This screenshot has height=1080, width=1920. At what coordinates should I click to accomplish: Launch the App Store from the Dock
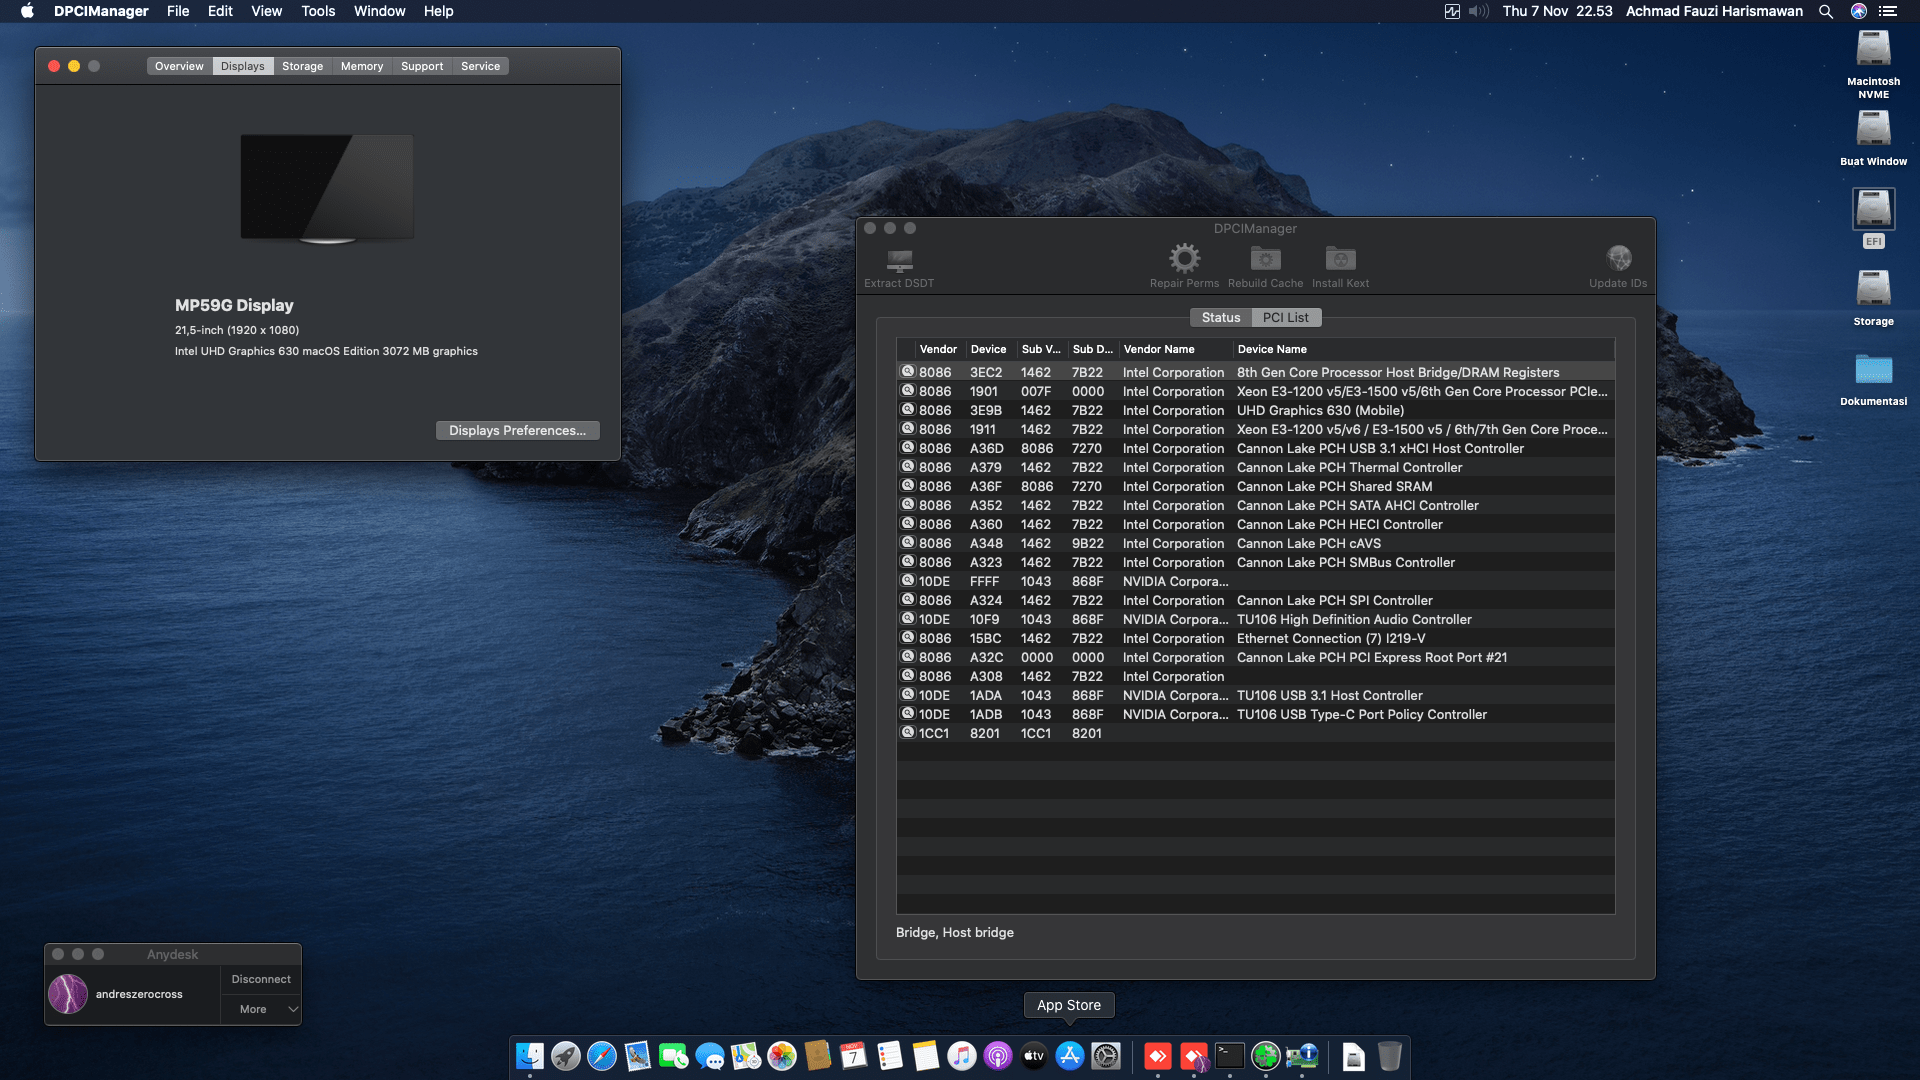1069,1055
